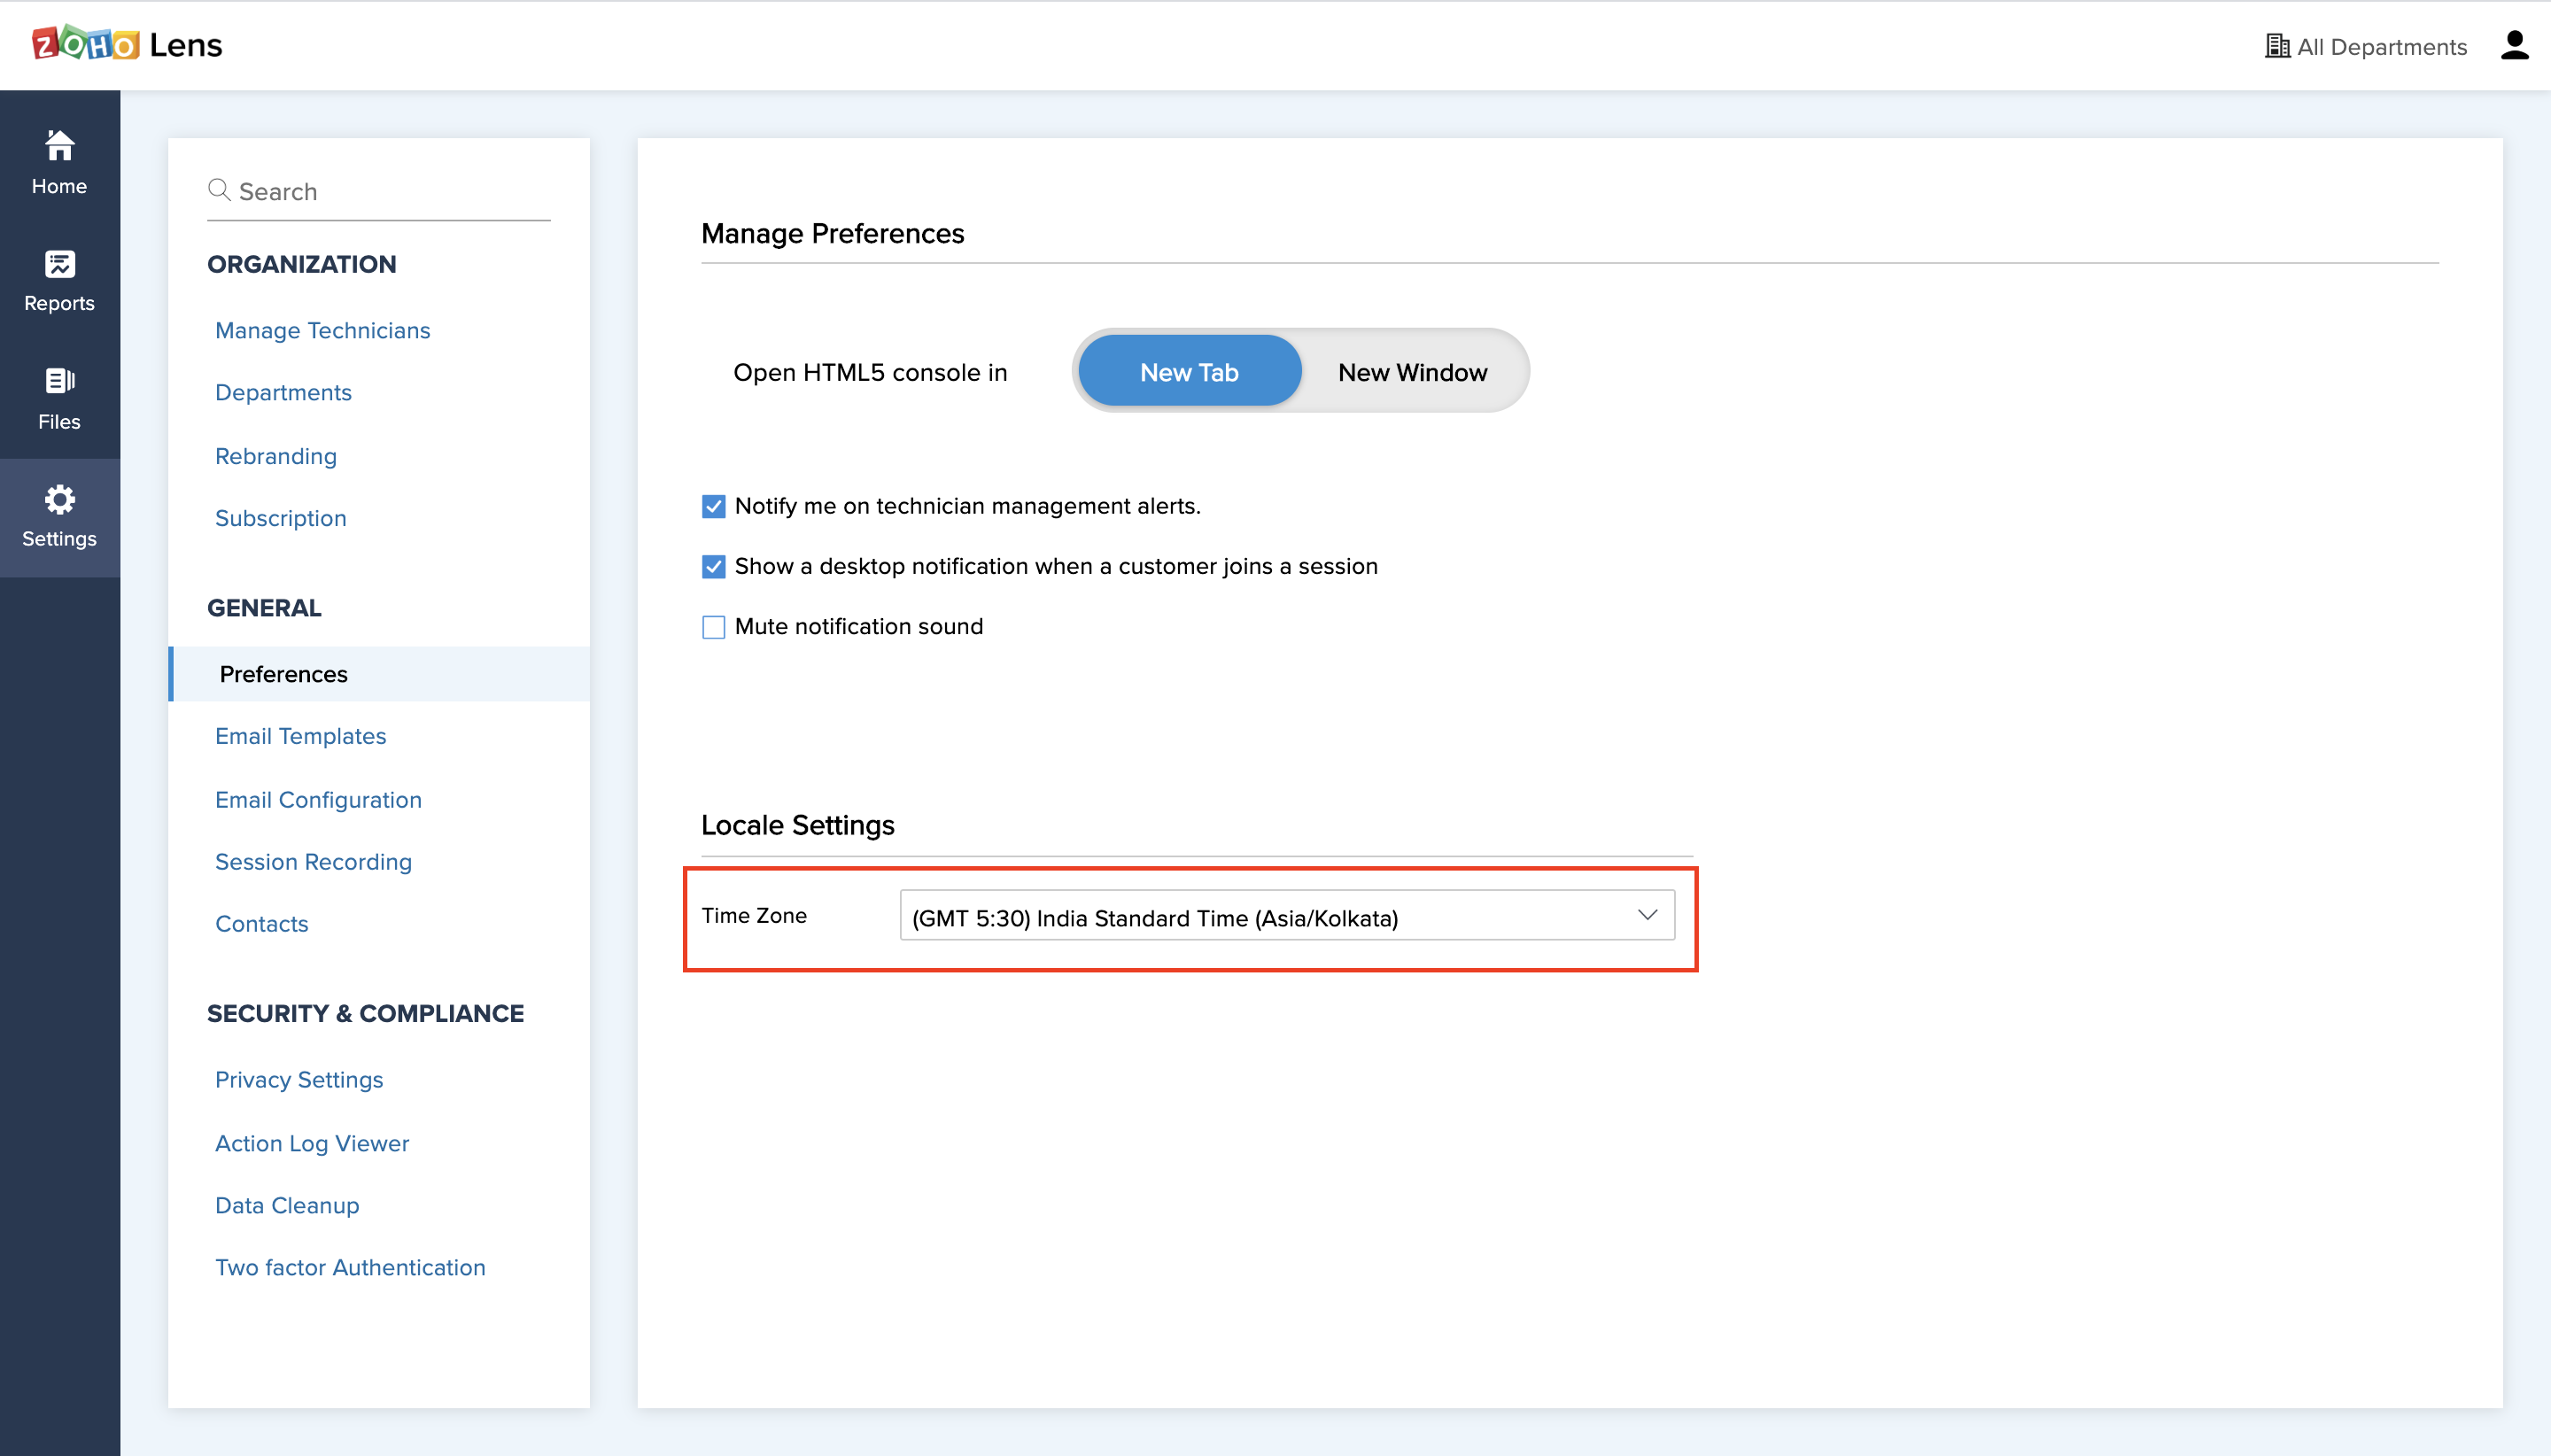The height and width of the screenshot is (1456, 2551).
Task: Open the Reports icon in sidebar
Action: point(59,265)
